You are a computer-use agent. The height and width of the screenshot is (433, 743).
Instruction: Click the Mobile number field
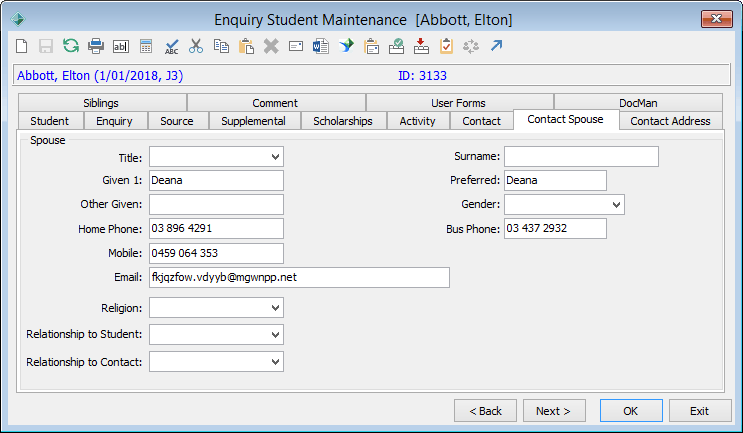pyautogui.click(x=217, y=253)
